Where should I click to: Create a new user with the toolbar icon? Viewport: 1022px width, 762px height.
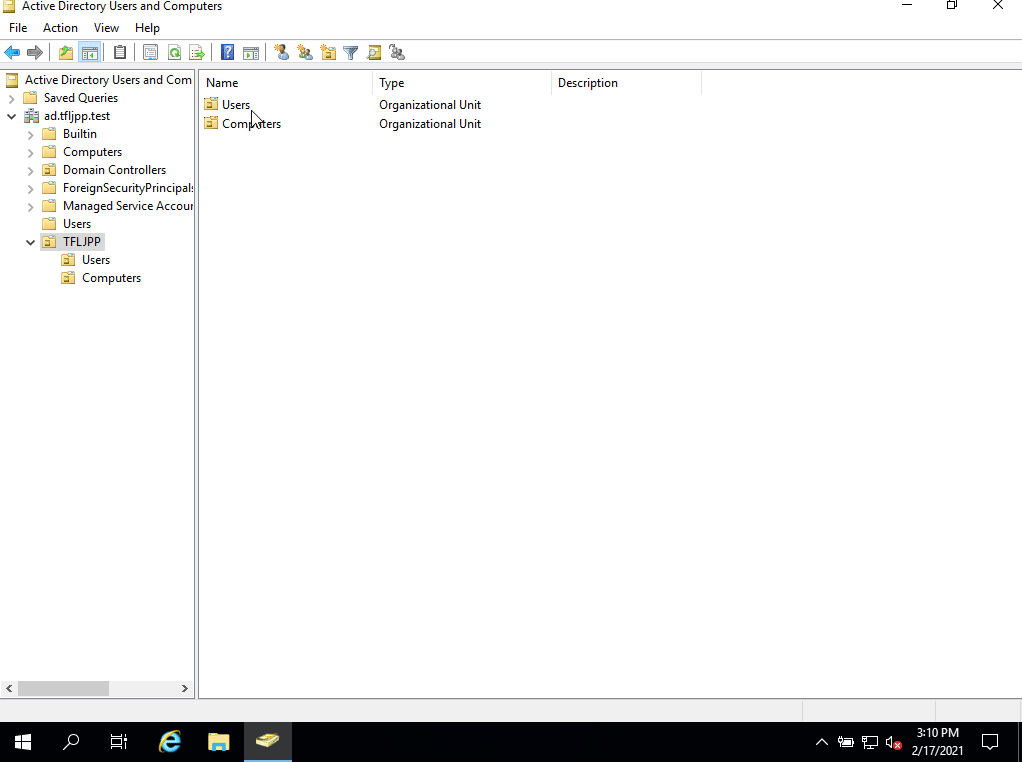point(281,53)
